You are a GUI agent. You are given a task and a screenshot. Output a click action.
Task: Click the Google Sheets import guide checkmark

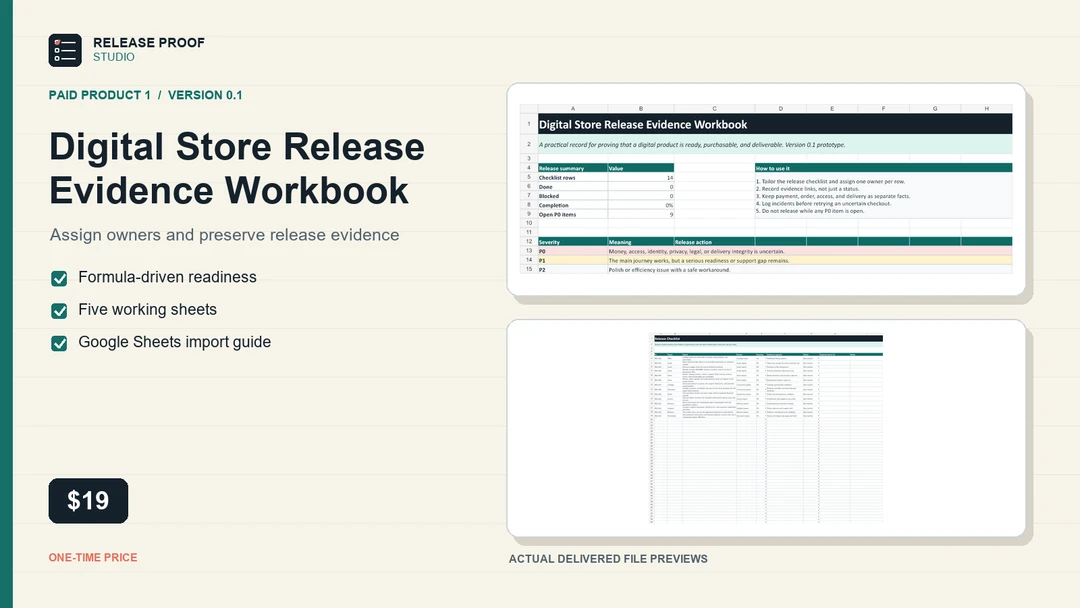coord(59,343)
